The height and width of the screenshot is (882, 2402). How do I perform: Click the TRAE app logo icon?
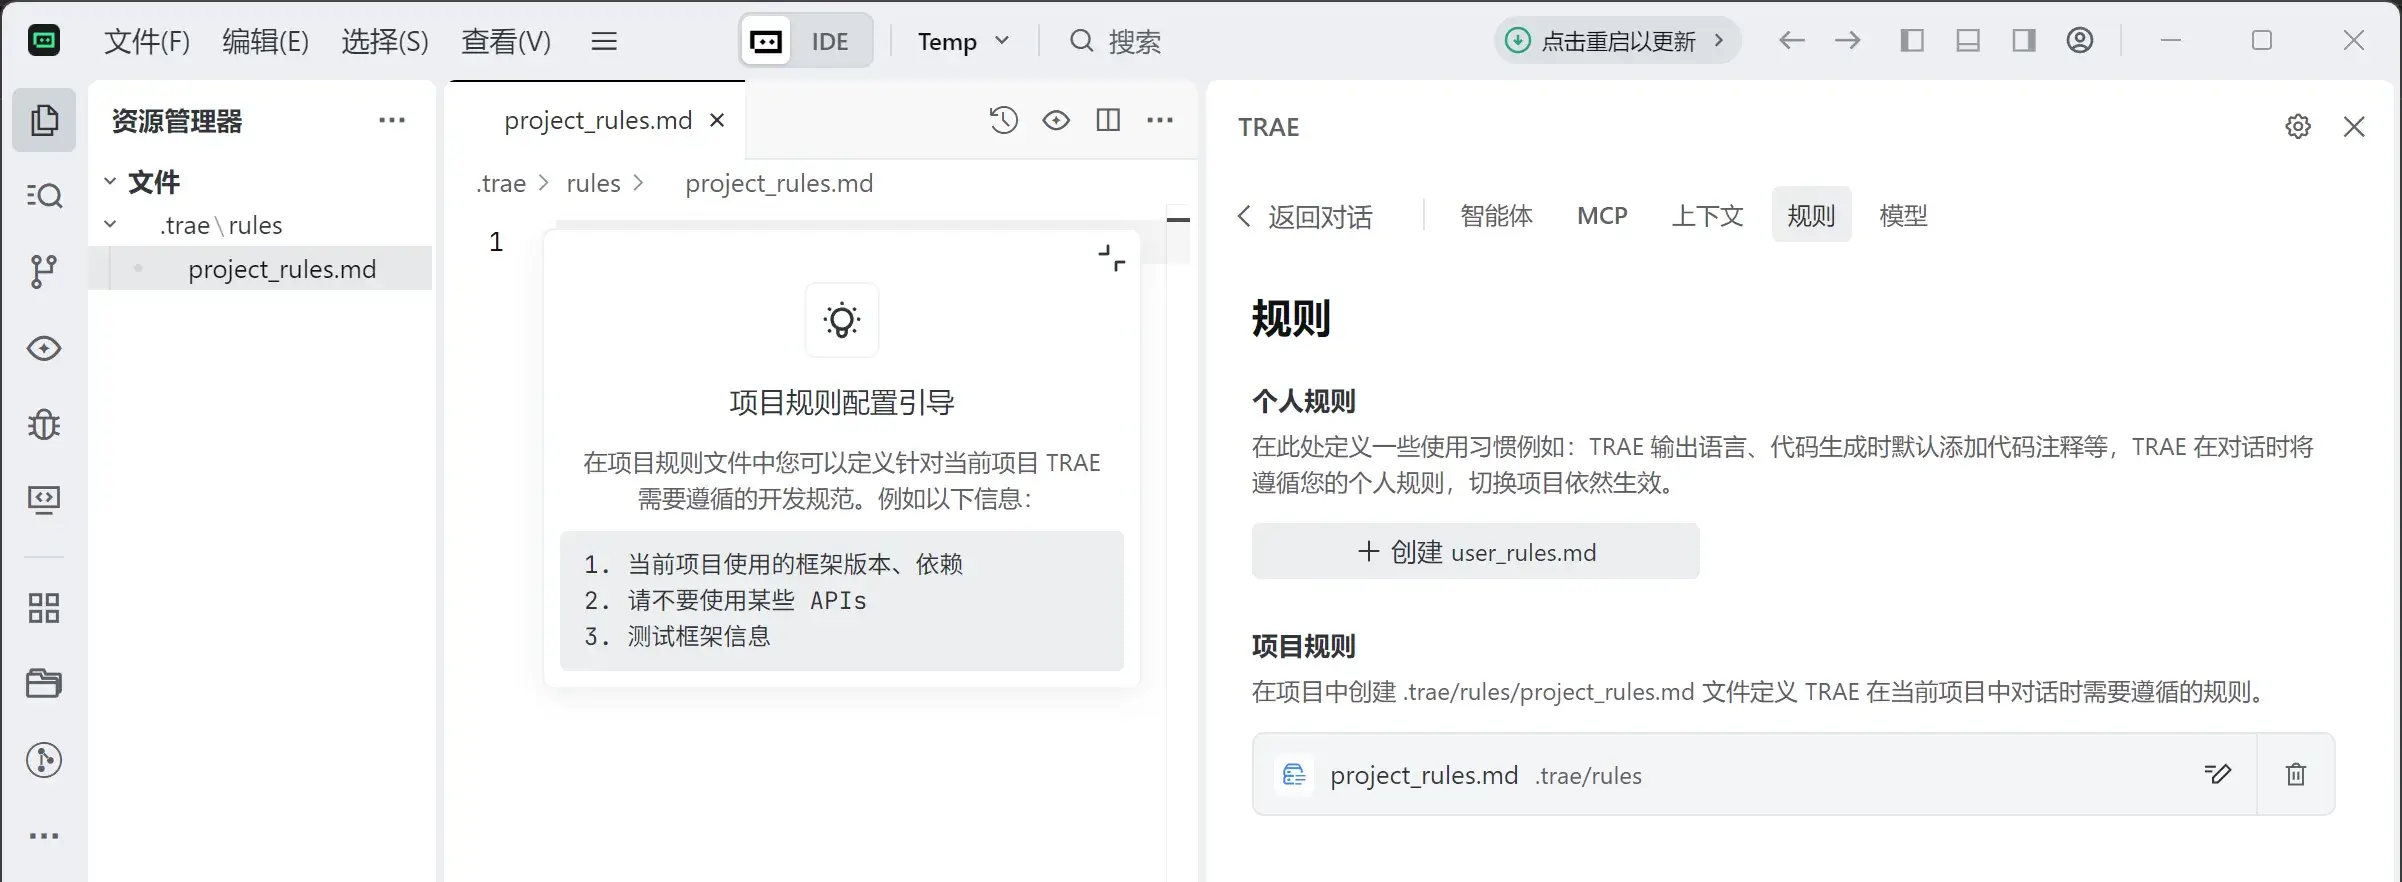[43, 41]
